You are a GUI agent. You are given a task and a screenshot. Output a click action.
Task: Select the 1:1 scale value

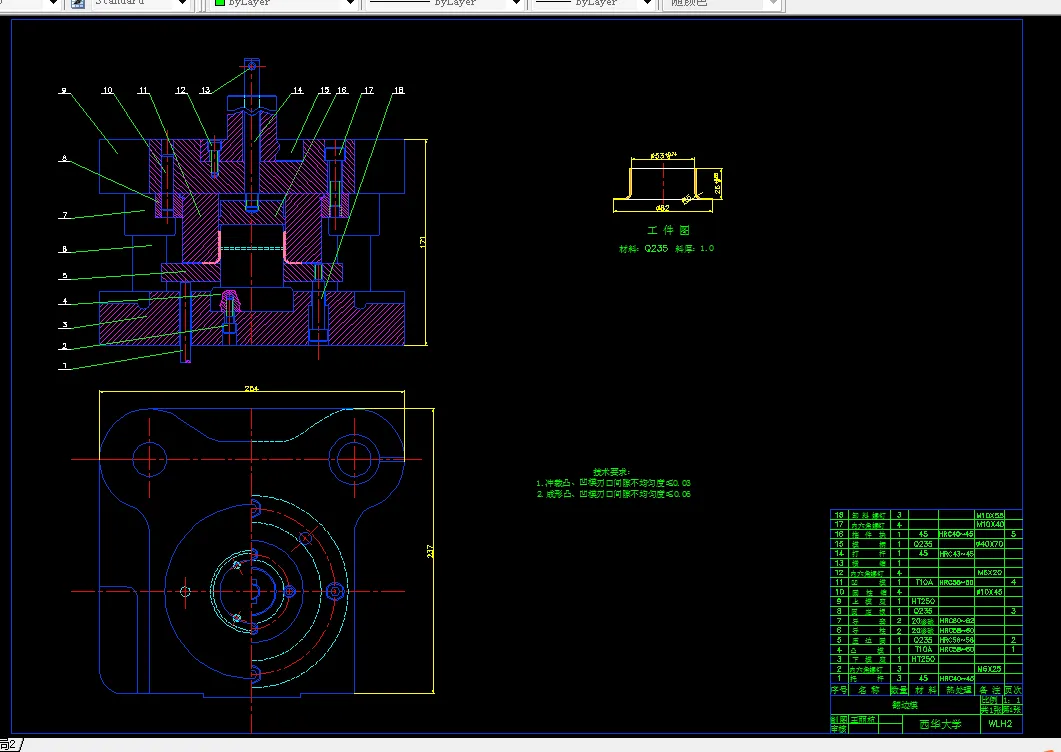[1012, 701]
